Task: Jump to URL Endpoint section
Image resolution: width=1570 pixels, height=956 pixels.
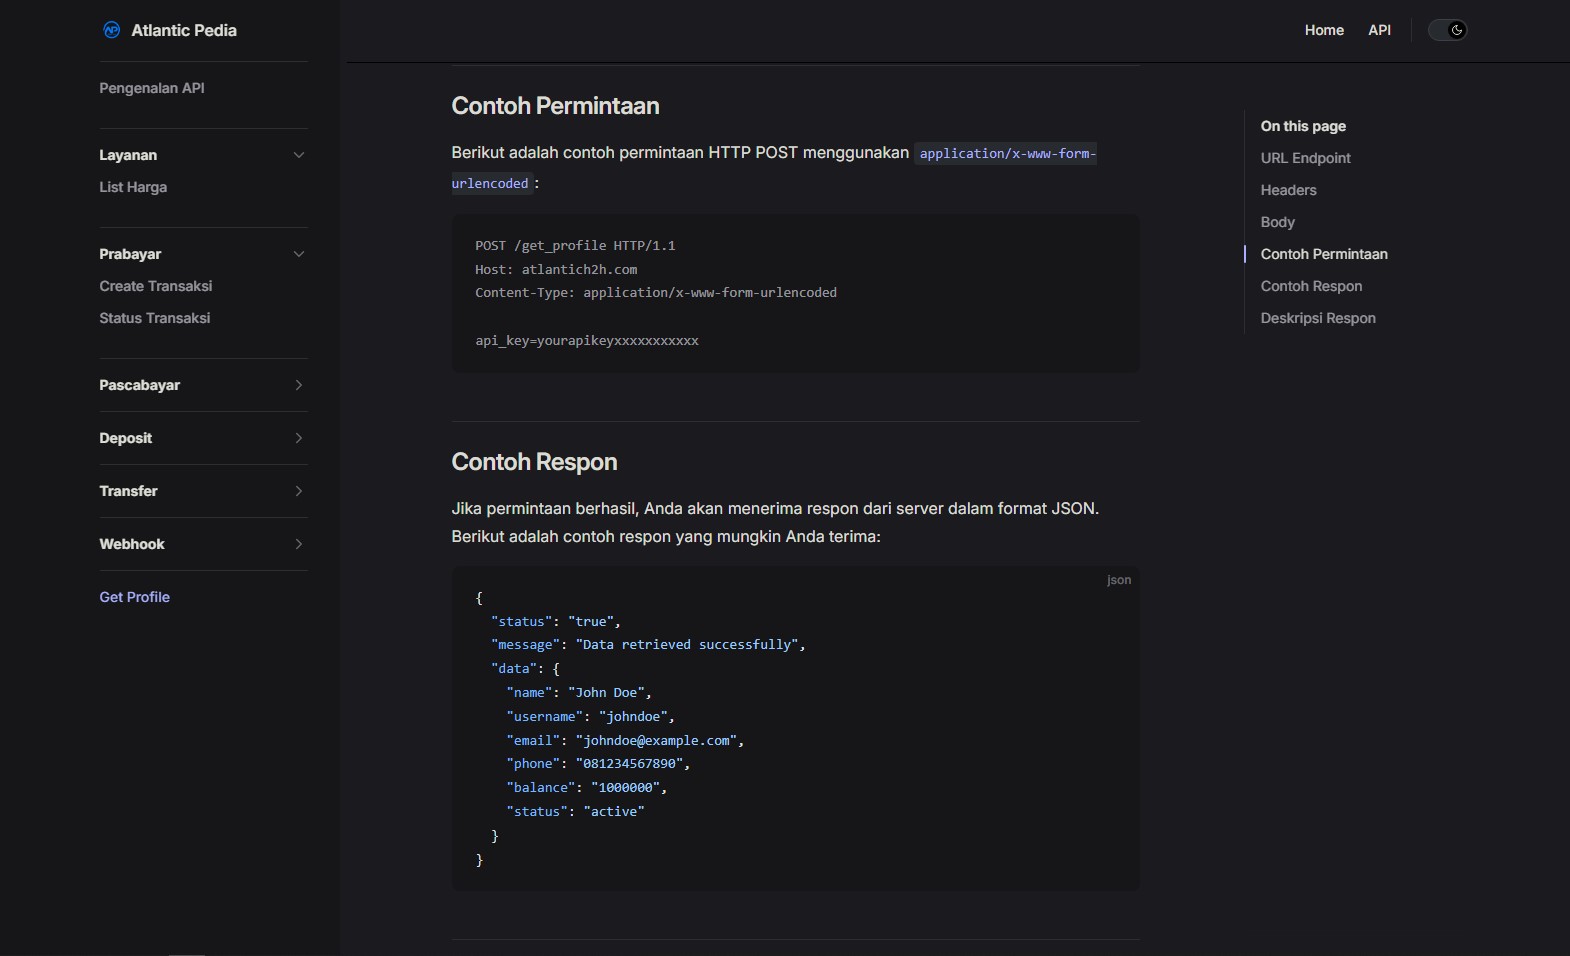Action: 1305,158
